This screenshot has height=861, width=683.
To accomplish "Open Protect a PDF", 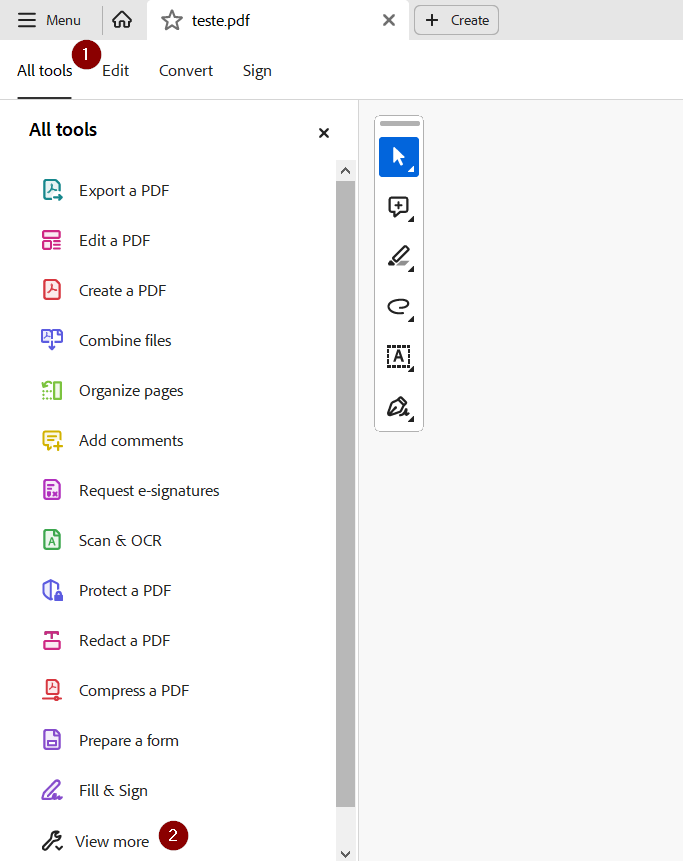I will (x=124, y=591).
